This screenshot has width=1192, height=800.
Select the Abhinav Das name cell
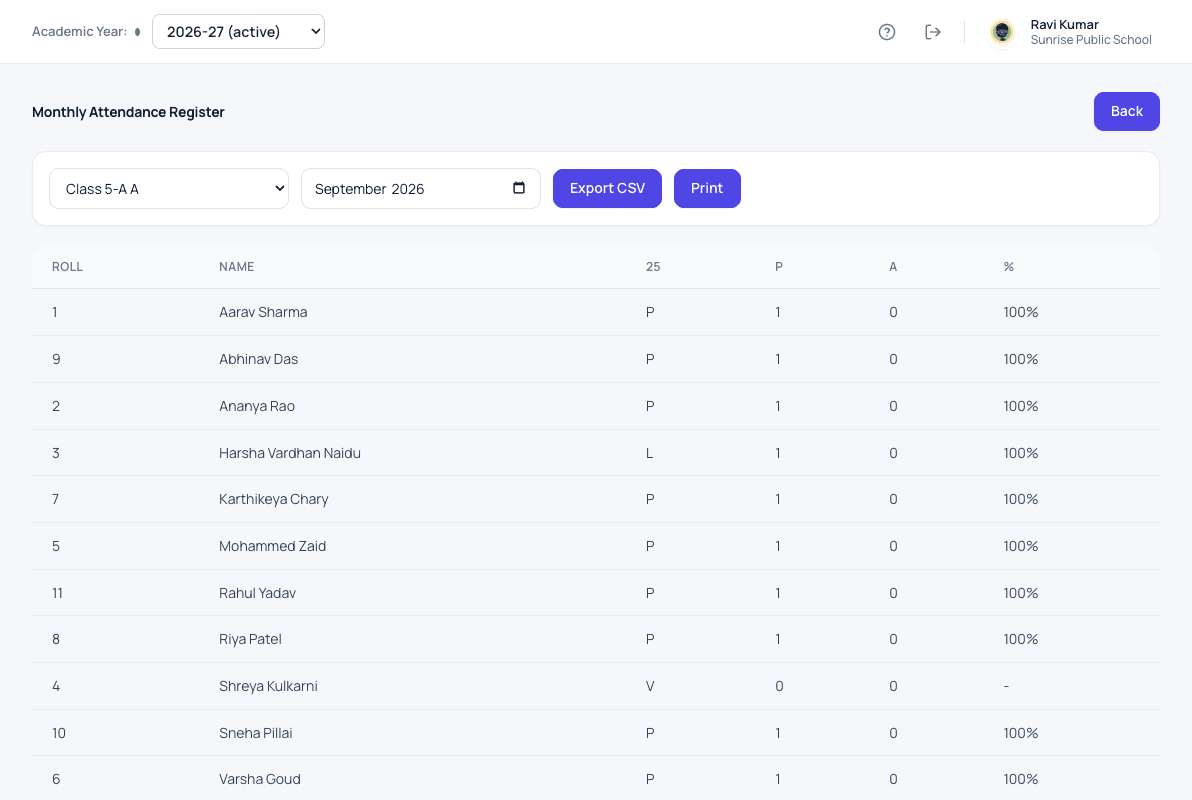pyautogui.click(x=258, y=359)
